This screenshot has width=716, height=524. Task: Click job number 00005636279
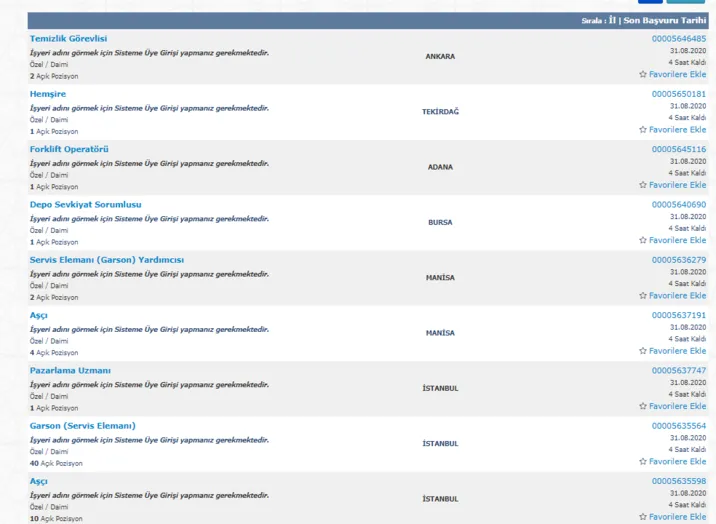click(678, 260)
